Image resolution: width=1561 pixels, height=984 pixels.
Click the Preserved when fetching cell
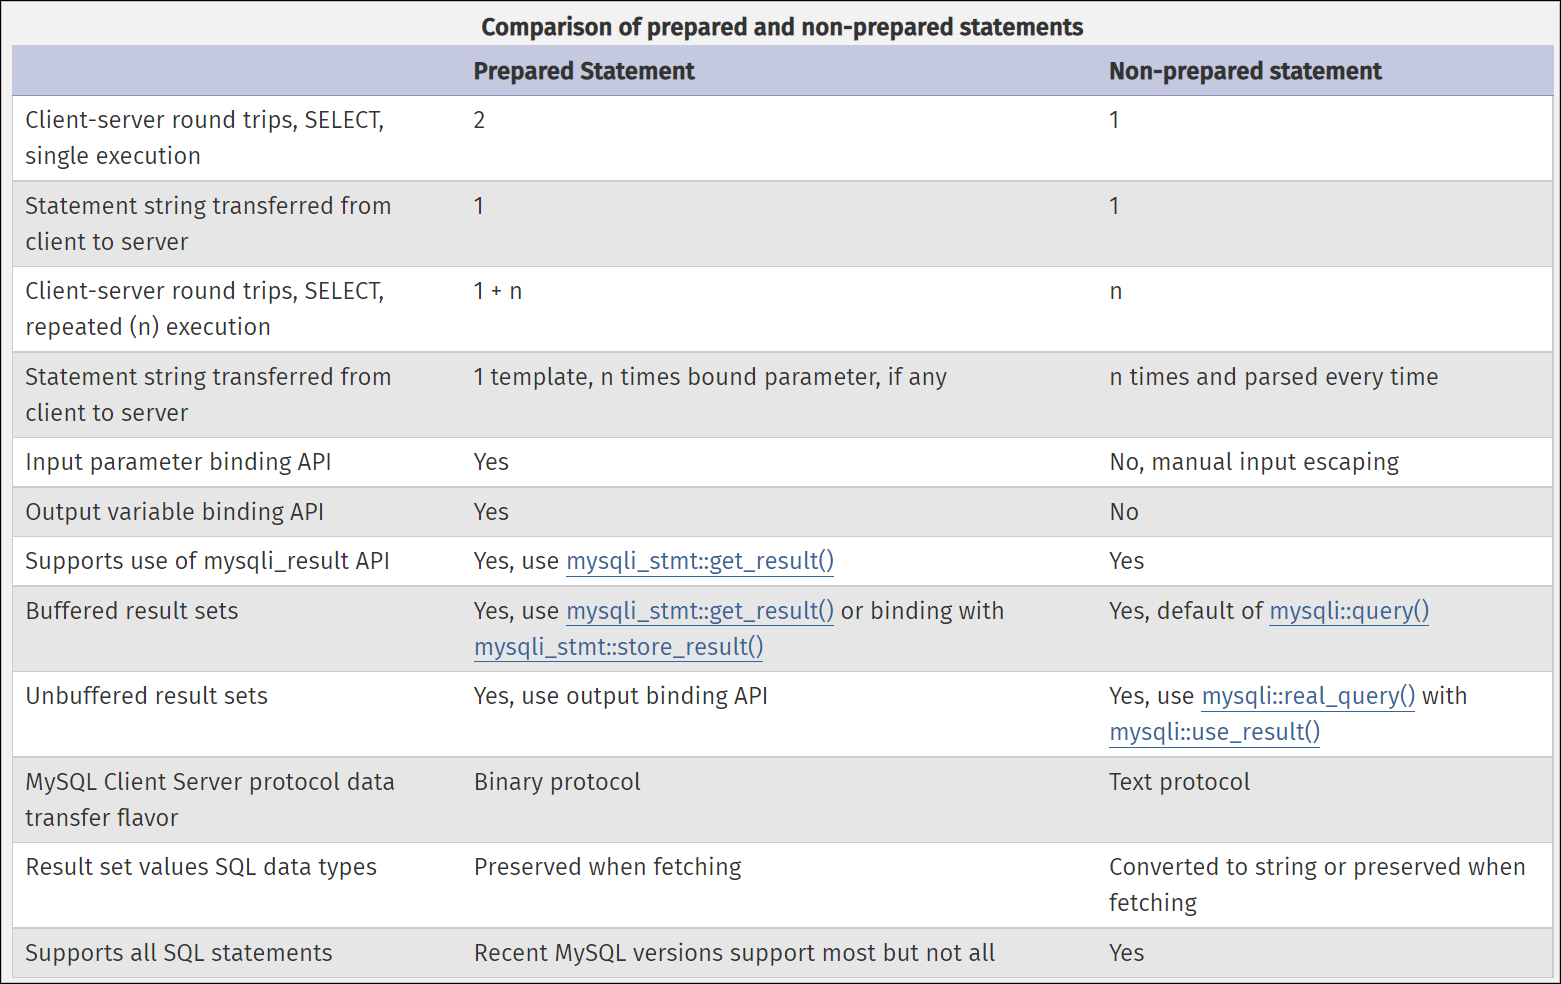608,867
